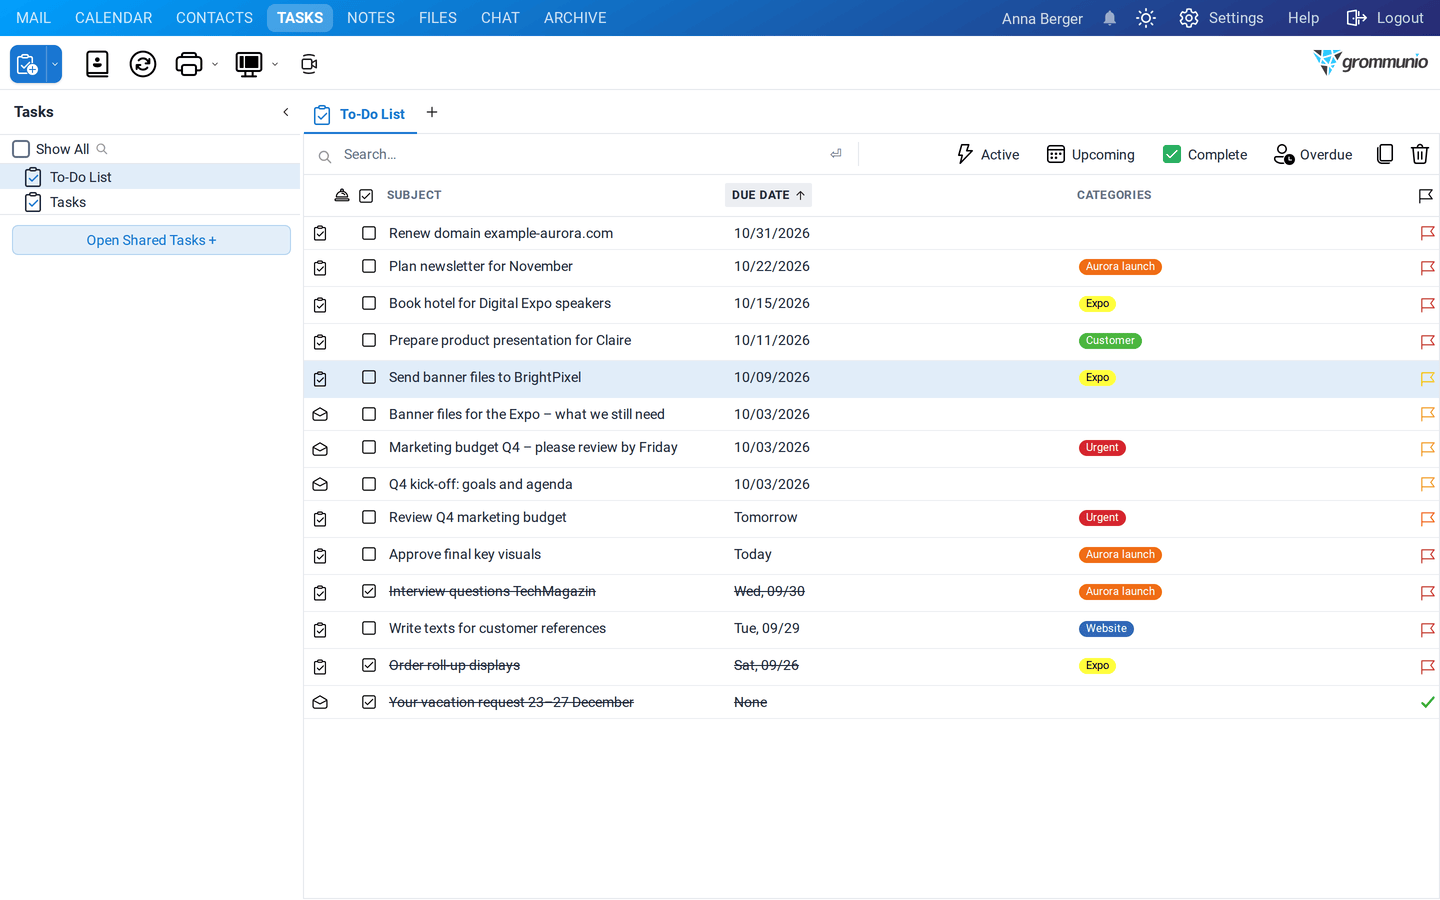
Task: Click the monitor view icon
Action: tap(249, 64)
